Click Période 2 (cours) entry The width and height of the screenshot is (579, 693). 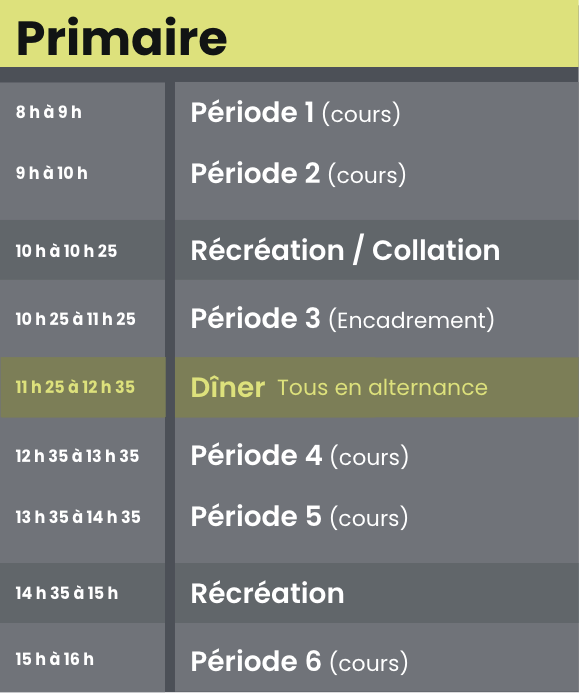click(298, 173)
